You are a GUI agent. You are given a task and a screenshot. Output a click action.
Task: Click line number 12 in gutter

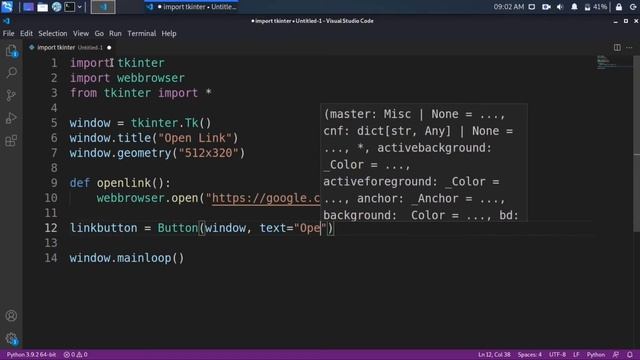(51, 228)
